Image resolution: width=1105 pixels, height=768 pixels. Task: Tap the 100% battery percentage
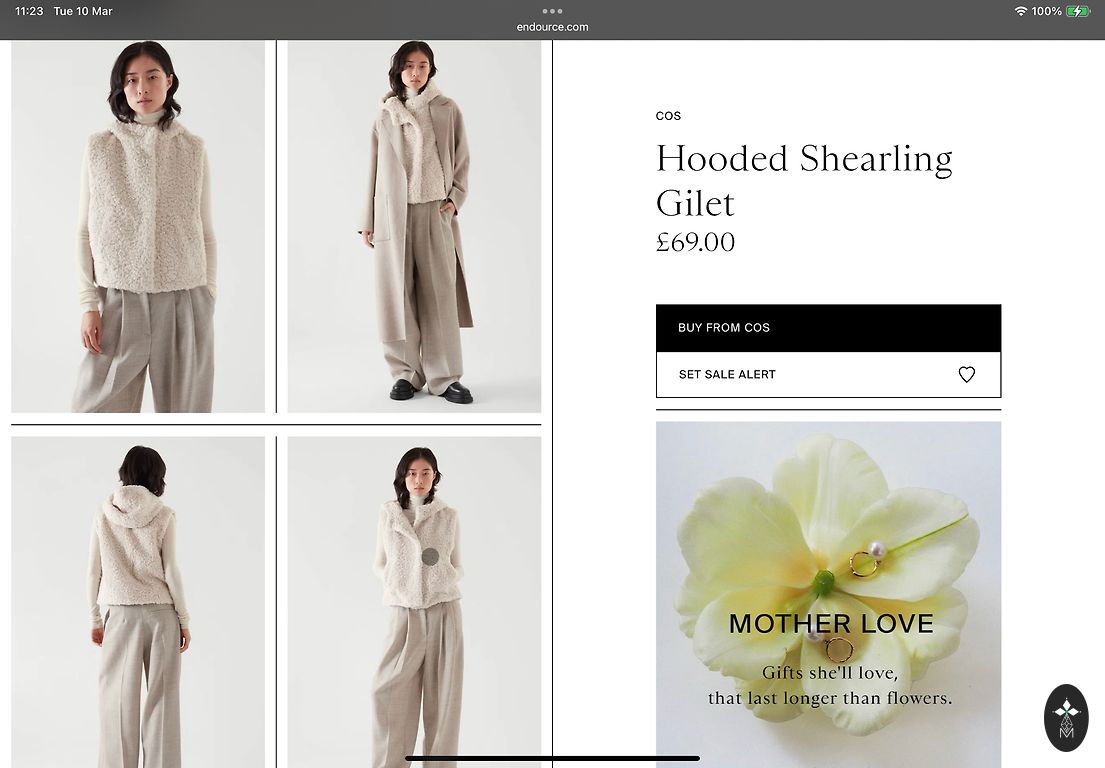[x=1046, y=11]
